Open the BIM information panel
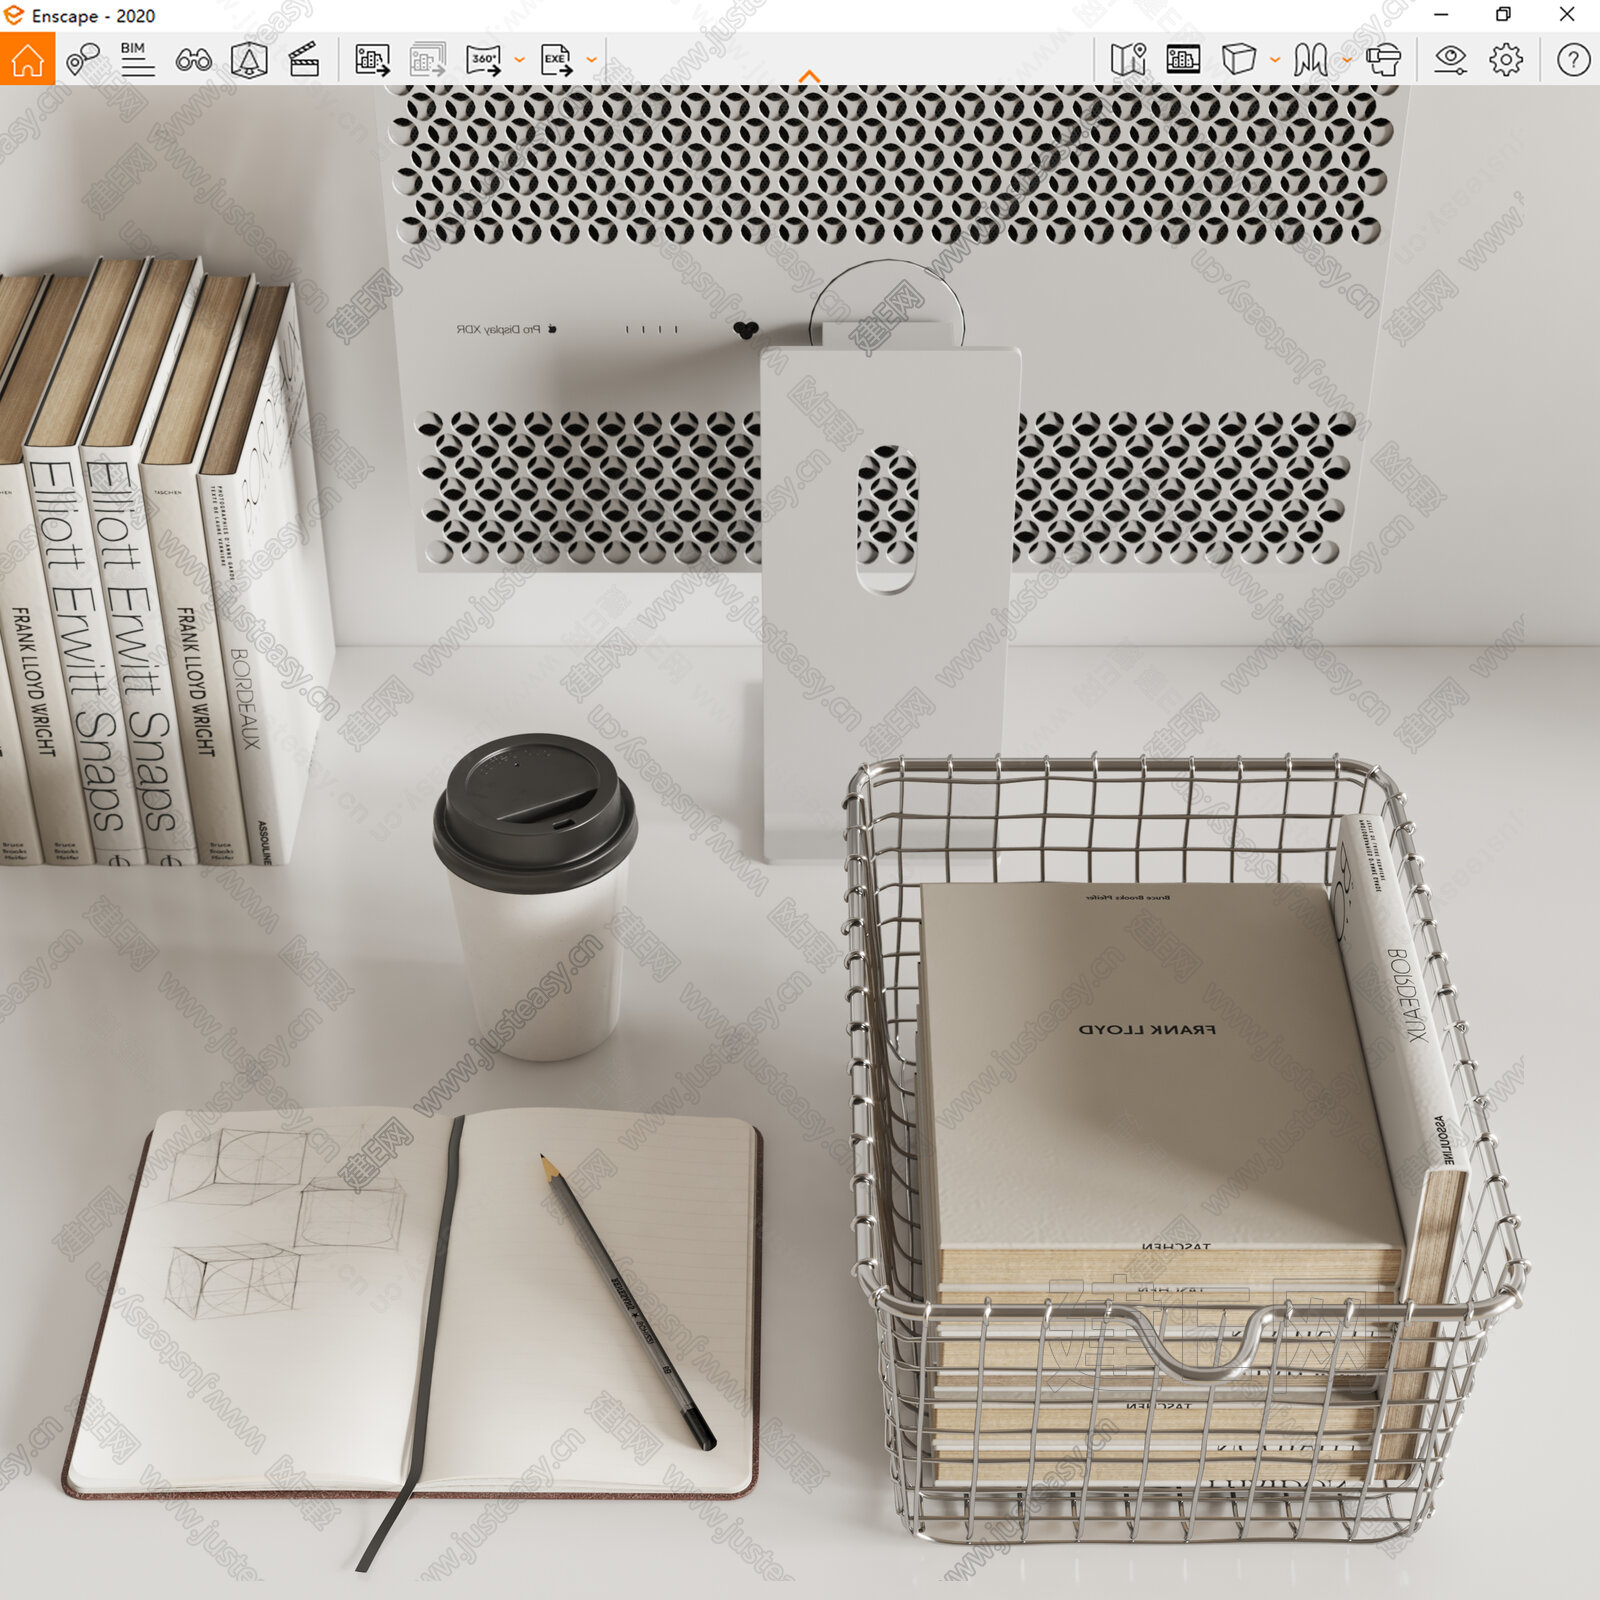This screenshot has height=1600, width=1600. [x=137, y=59]
